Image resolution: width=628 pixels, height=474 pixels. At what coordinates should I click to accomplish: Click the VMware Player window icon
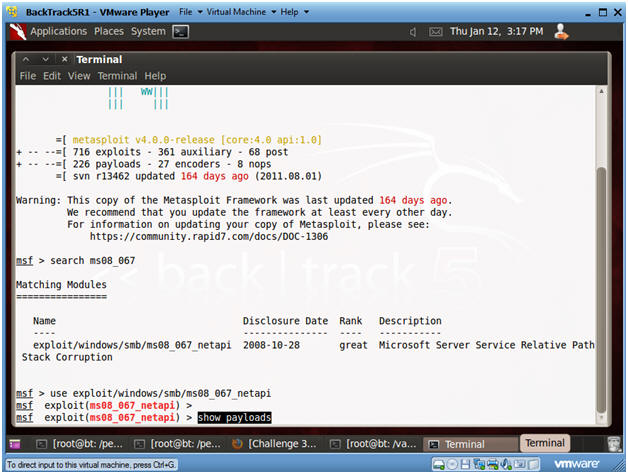pyautogui.click(x=12, y=12)
